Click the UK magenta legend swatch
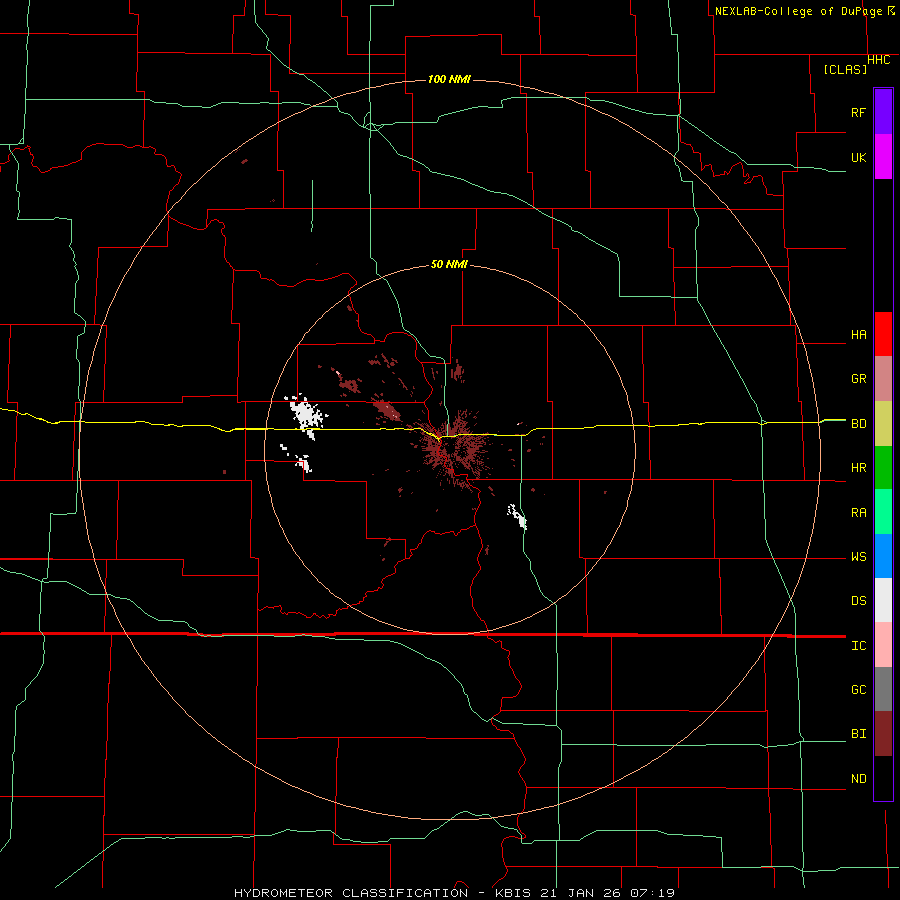900x900 pixels. point(883,157)
